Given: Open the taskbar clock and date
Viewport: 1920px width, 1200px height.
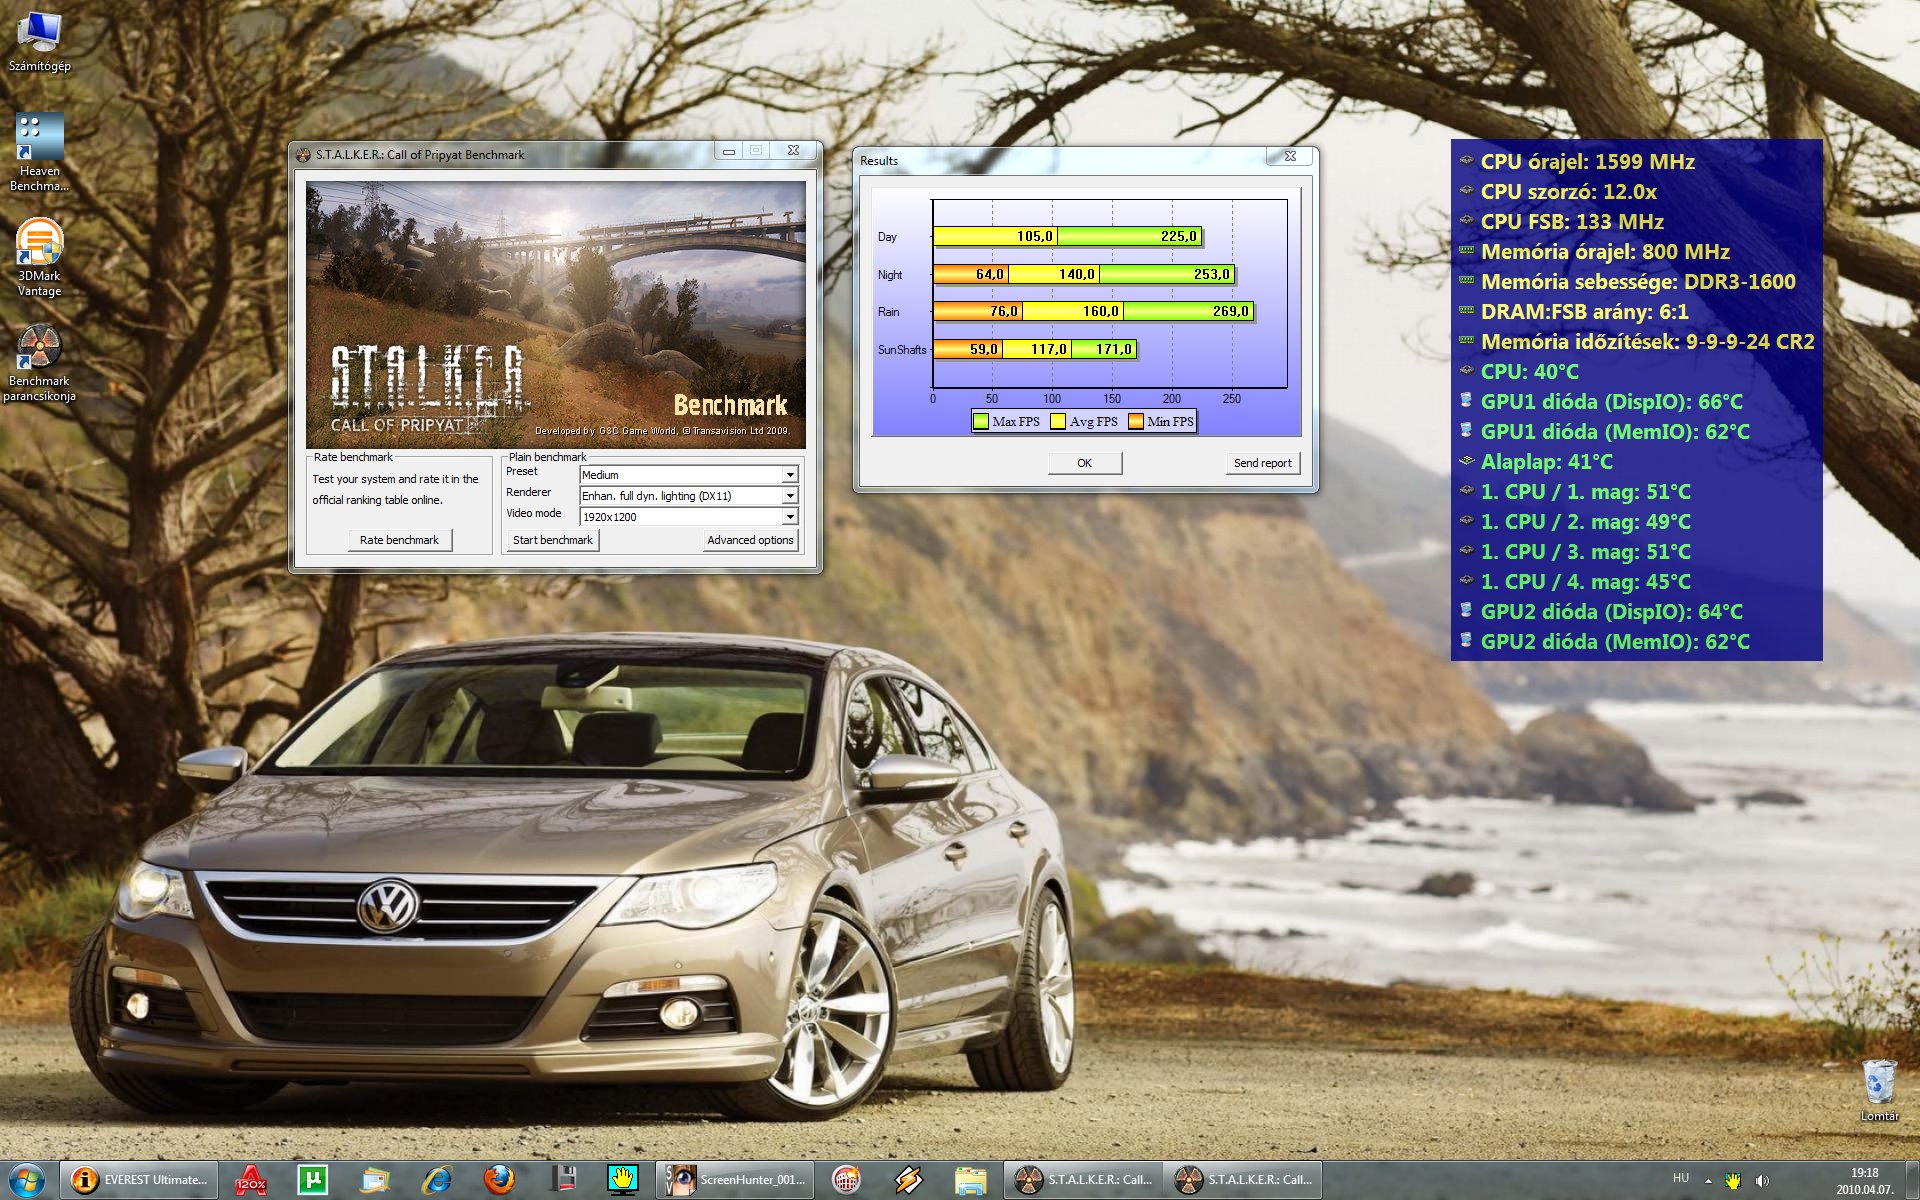Looking at the screenshot, I should click(1864, 1181).
